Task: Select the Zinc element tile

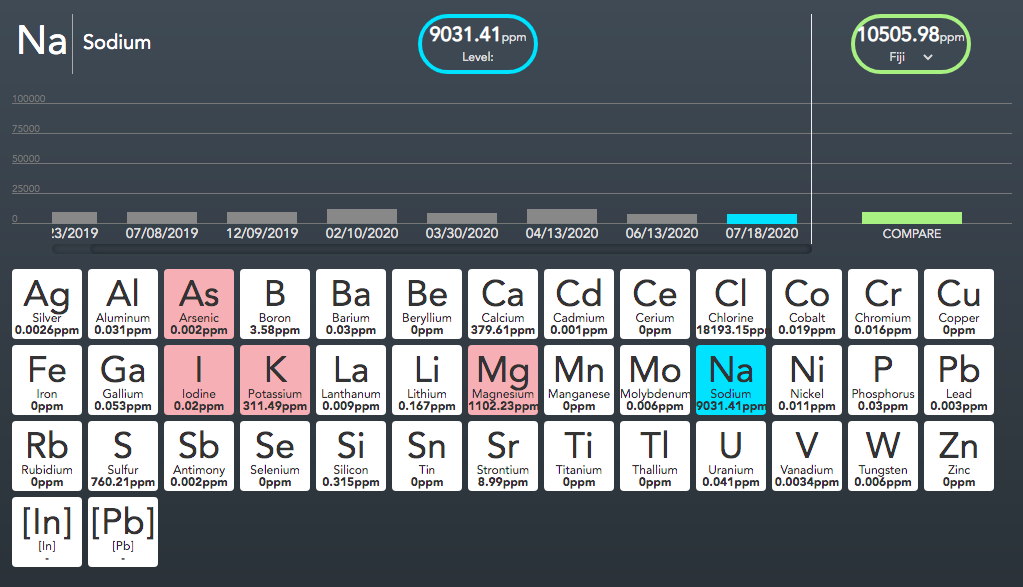Action: (959, 455)
